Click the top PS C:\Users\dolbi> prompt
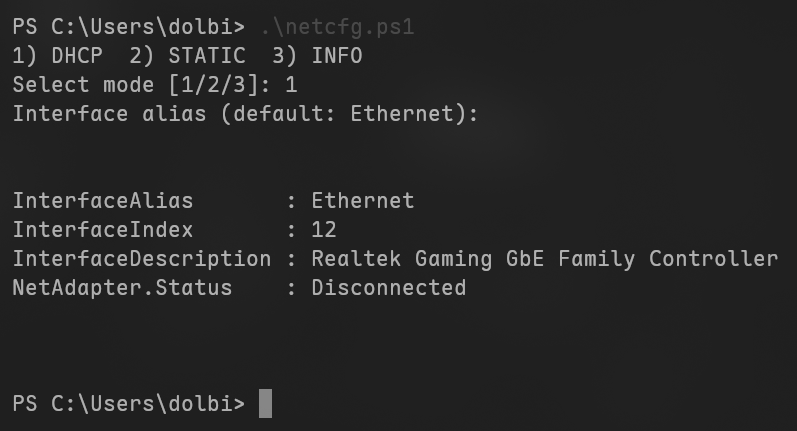Screen dimensions: 797x431 tap(128, 27)
